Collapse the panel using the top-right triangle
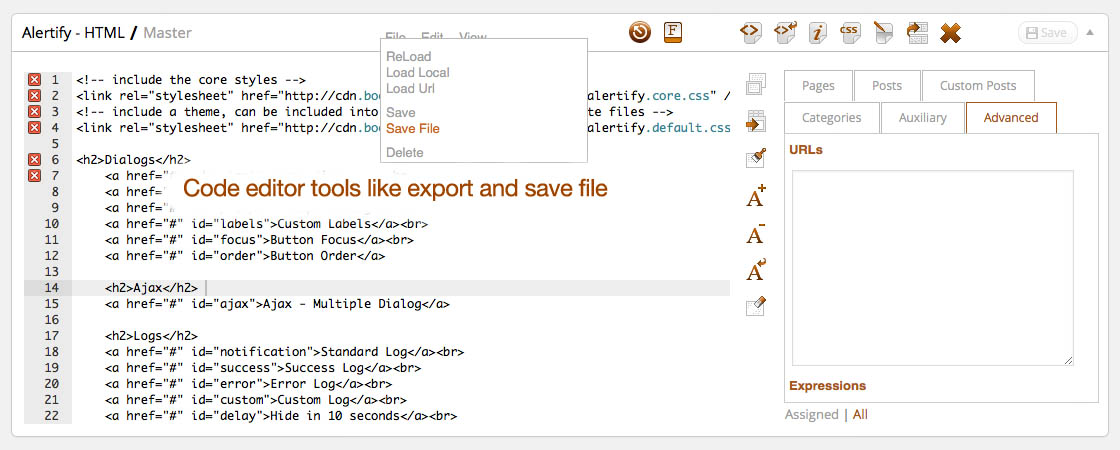1120x450 pixels. (1089, 32)
